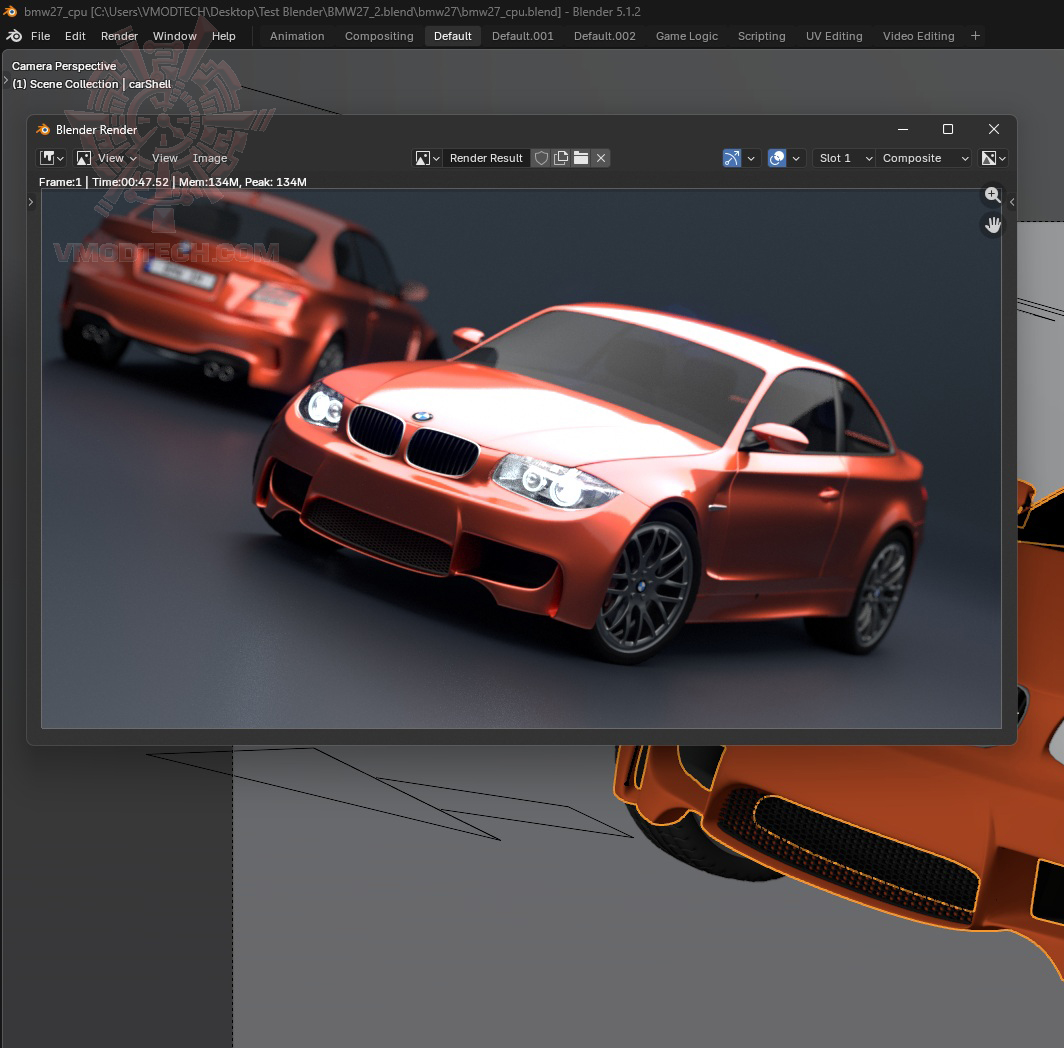The width and height of the screenshot is (1064, 1048).
Task: Click the zoom magnifier gizmo icon
Action: tap(993, 195)
